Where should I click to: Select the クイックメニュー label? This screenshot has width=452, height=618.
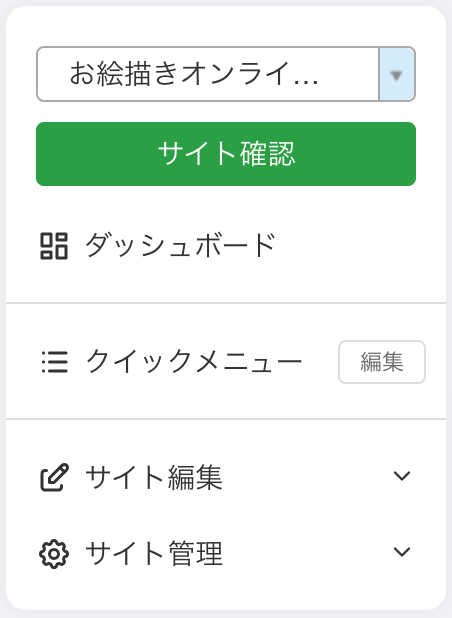[x=194, y=361]
